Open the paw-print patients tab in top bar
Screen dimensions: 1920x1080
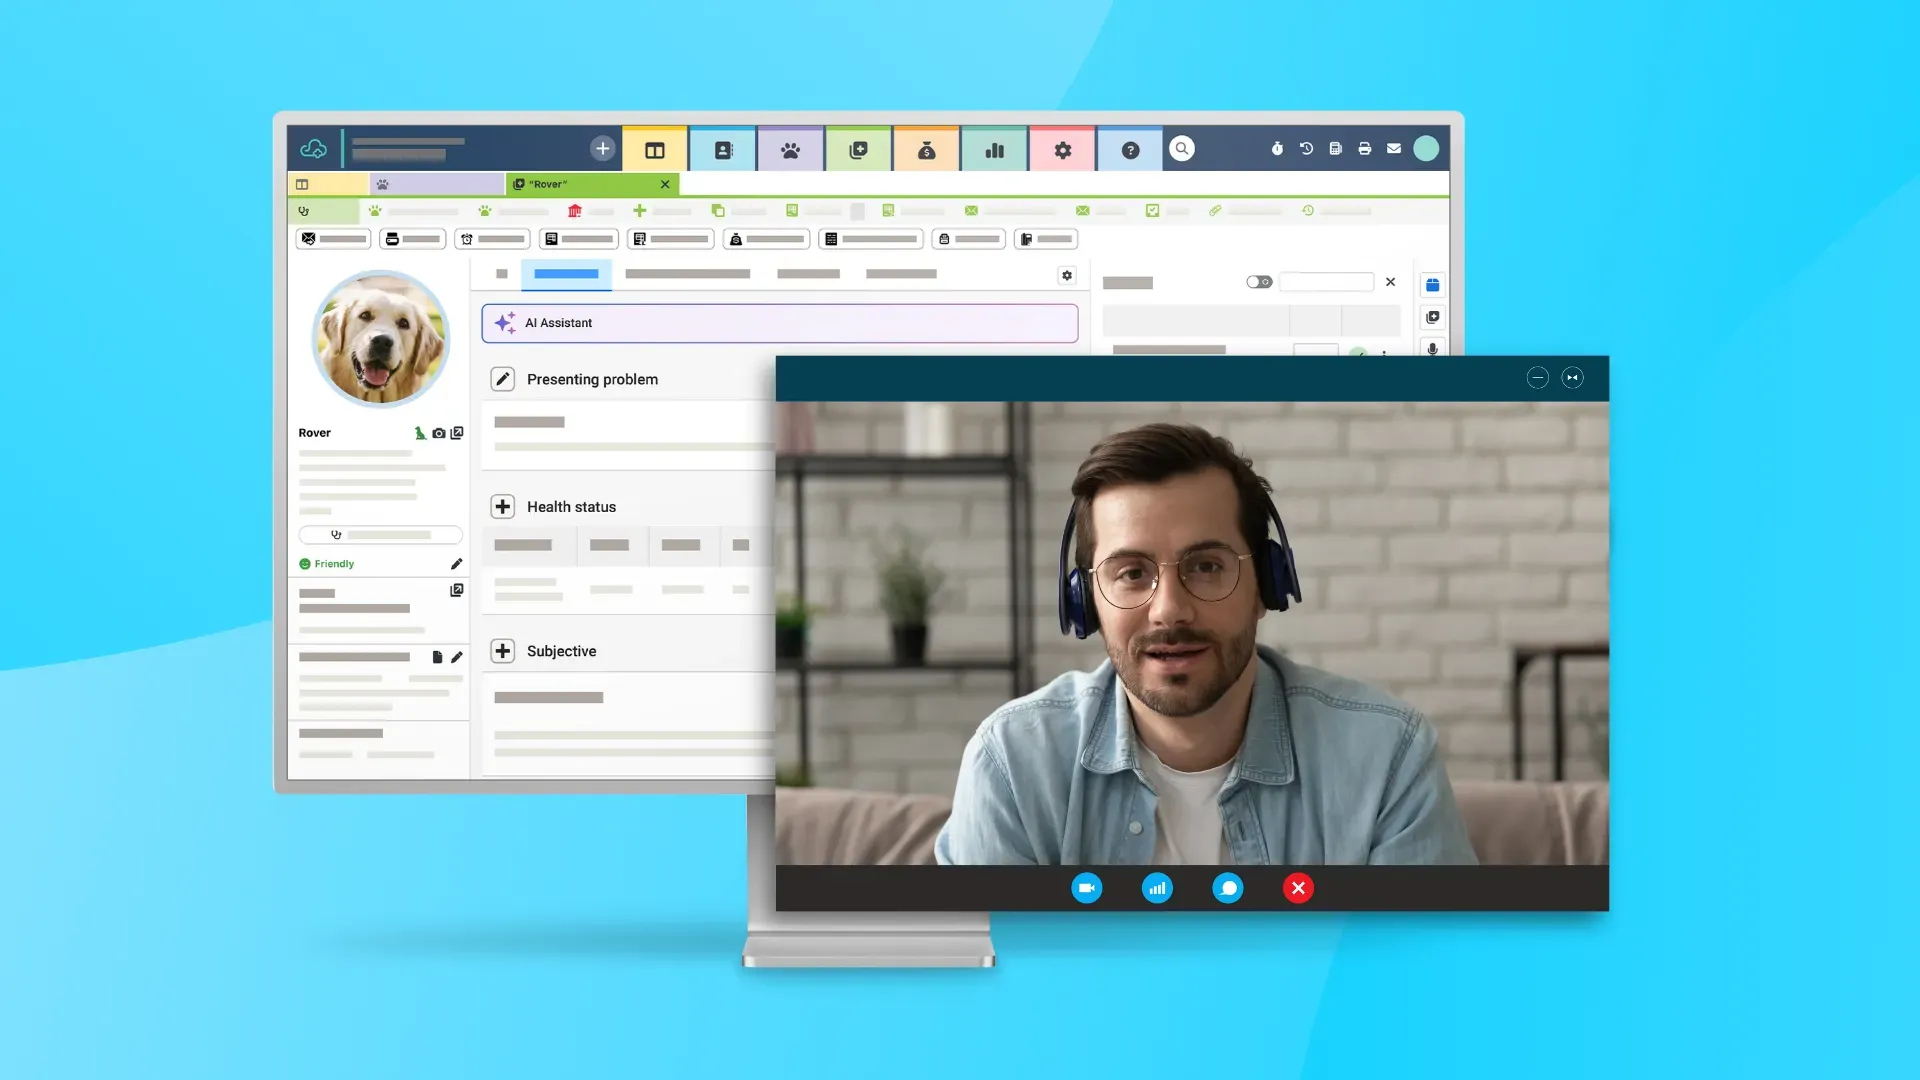[x=790, y=150]
